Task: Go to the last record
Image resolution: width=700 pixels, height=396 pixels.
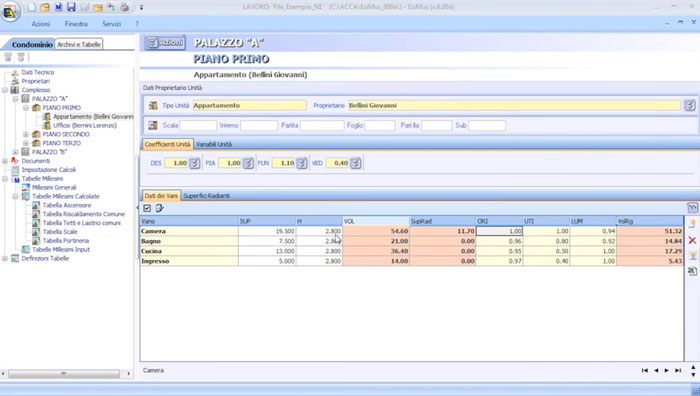Action: (678, 371)
